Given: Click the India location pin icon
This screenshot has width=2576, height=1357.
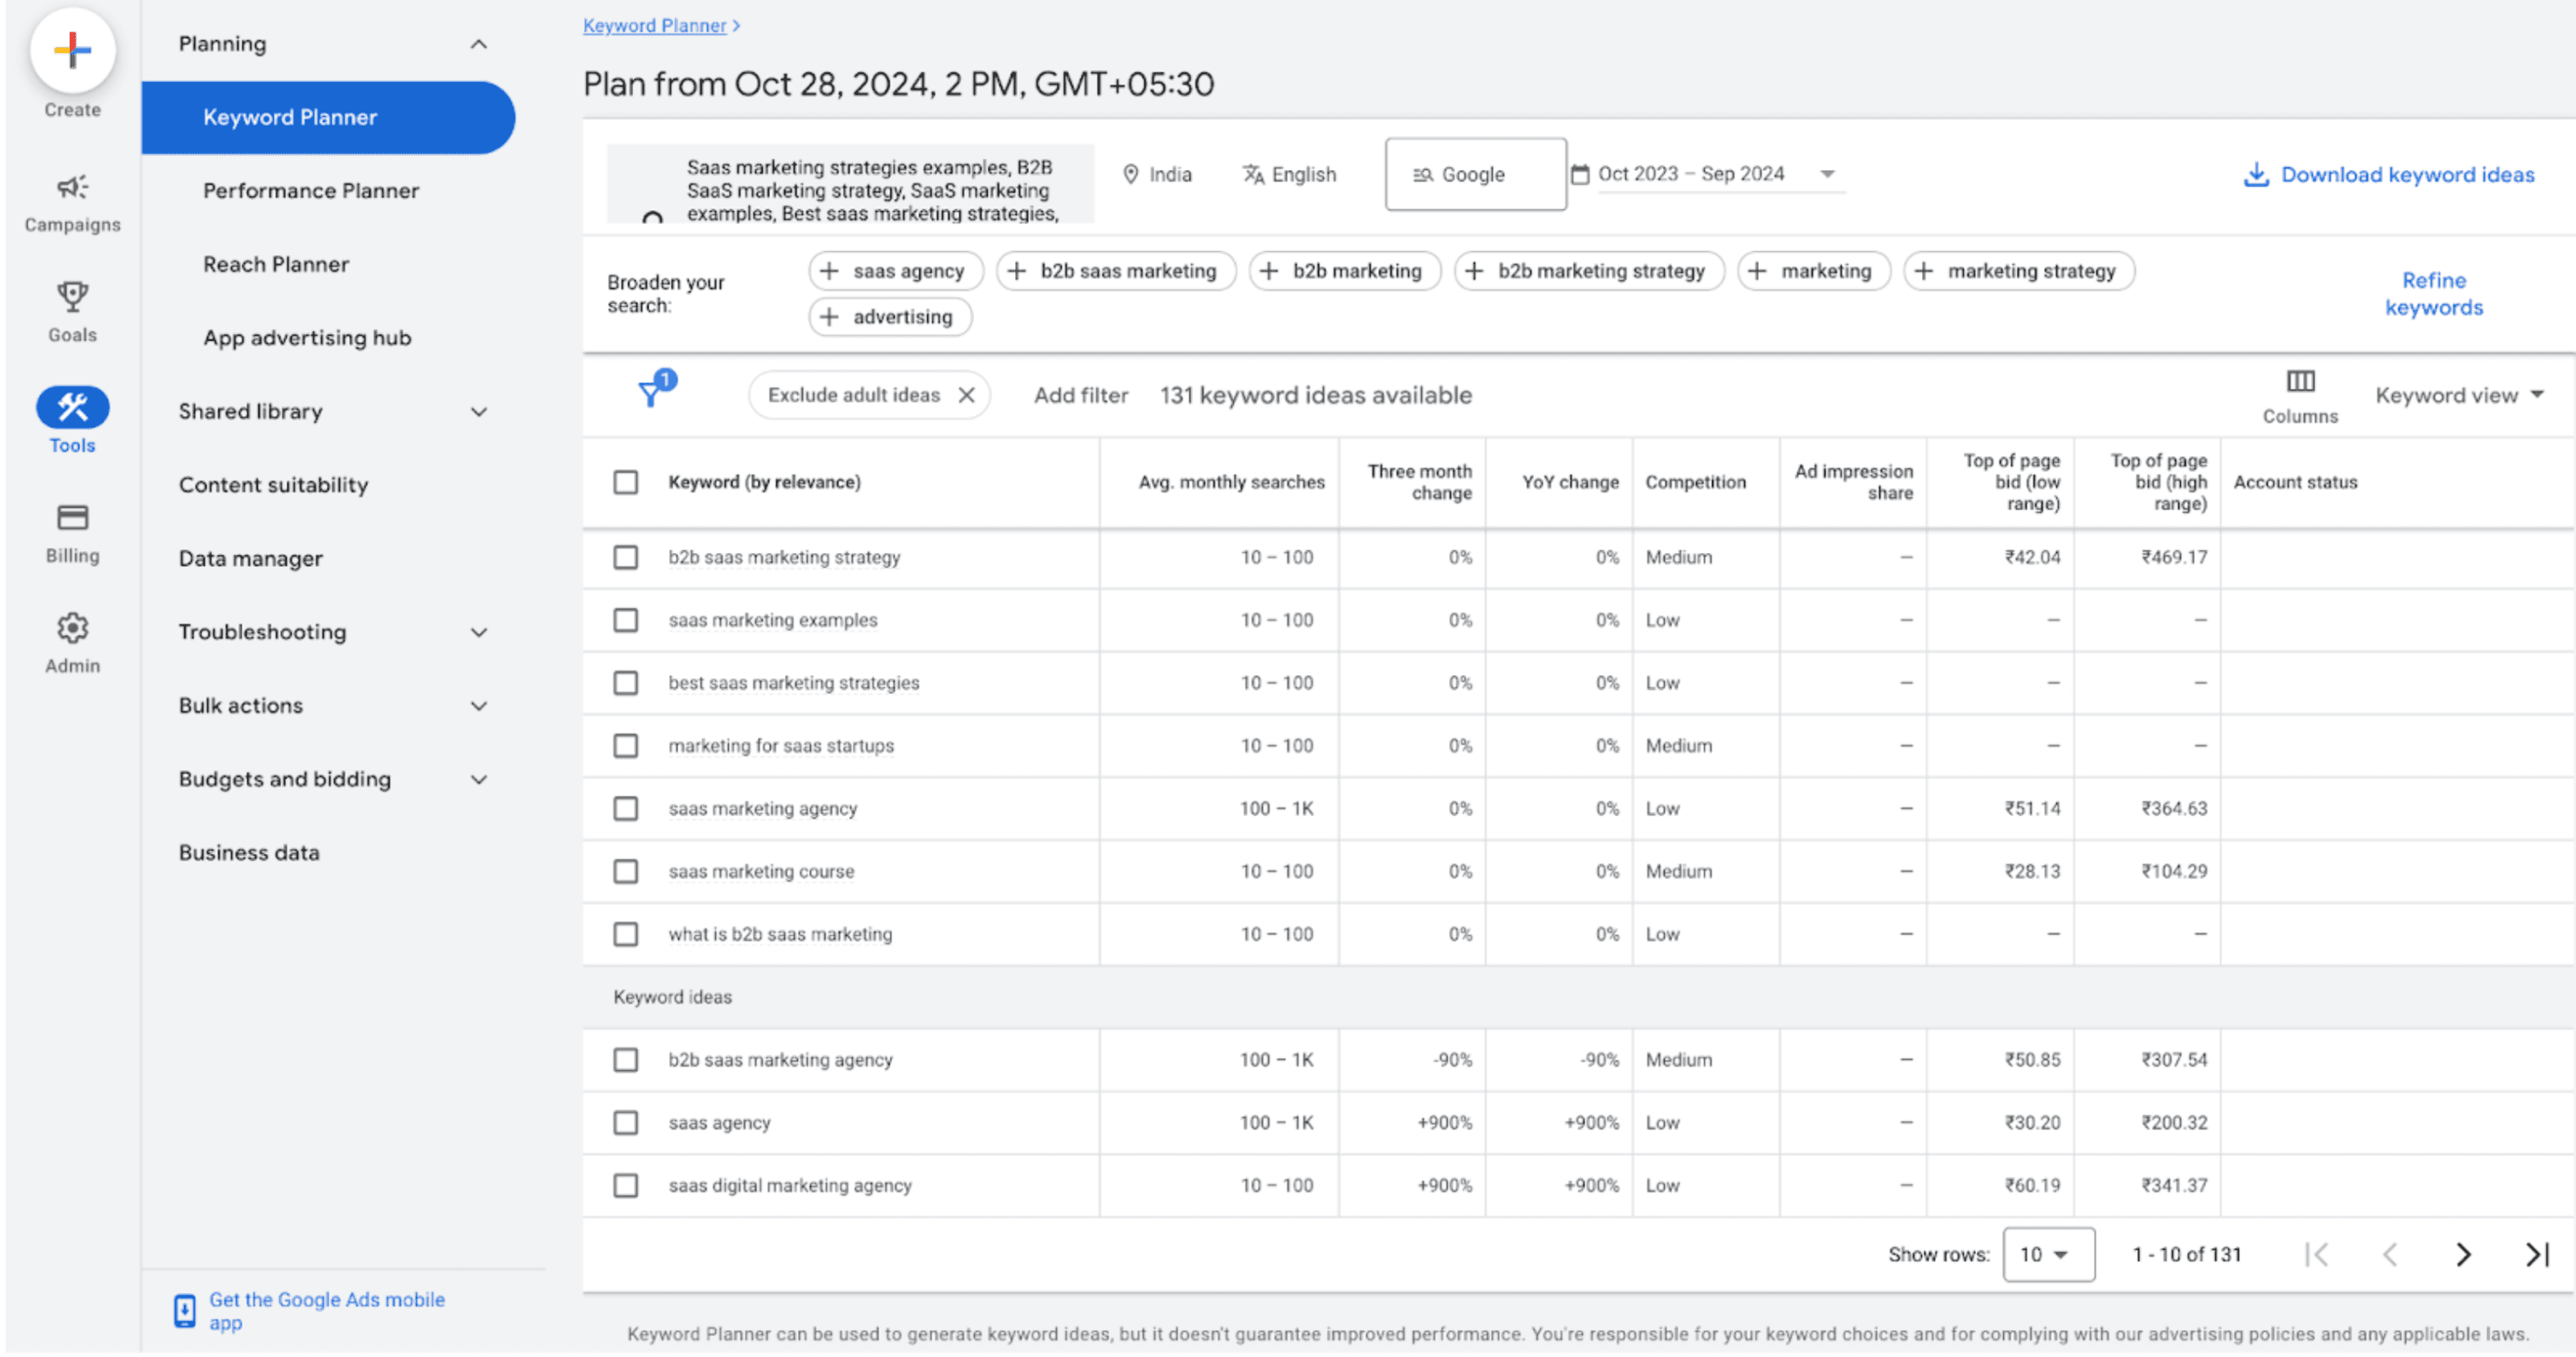Looking at the screenshot, I should click(1130, 175).
